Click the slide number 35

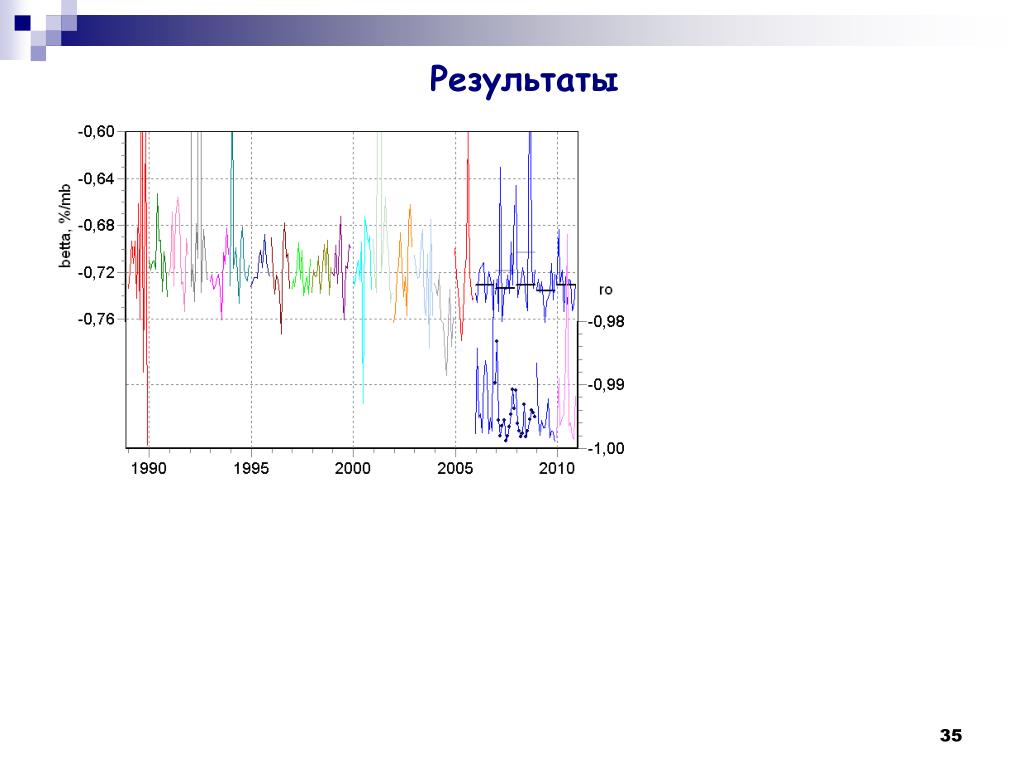(950, 735)
